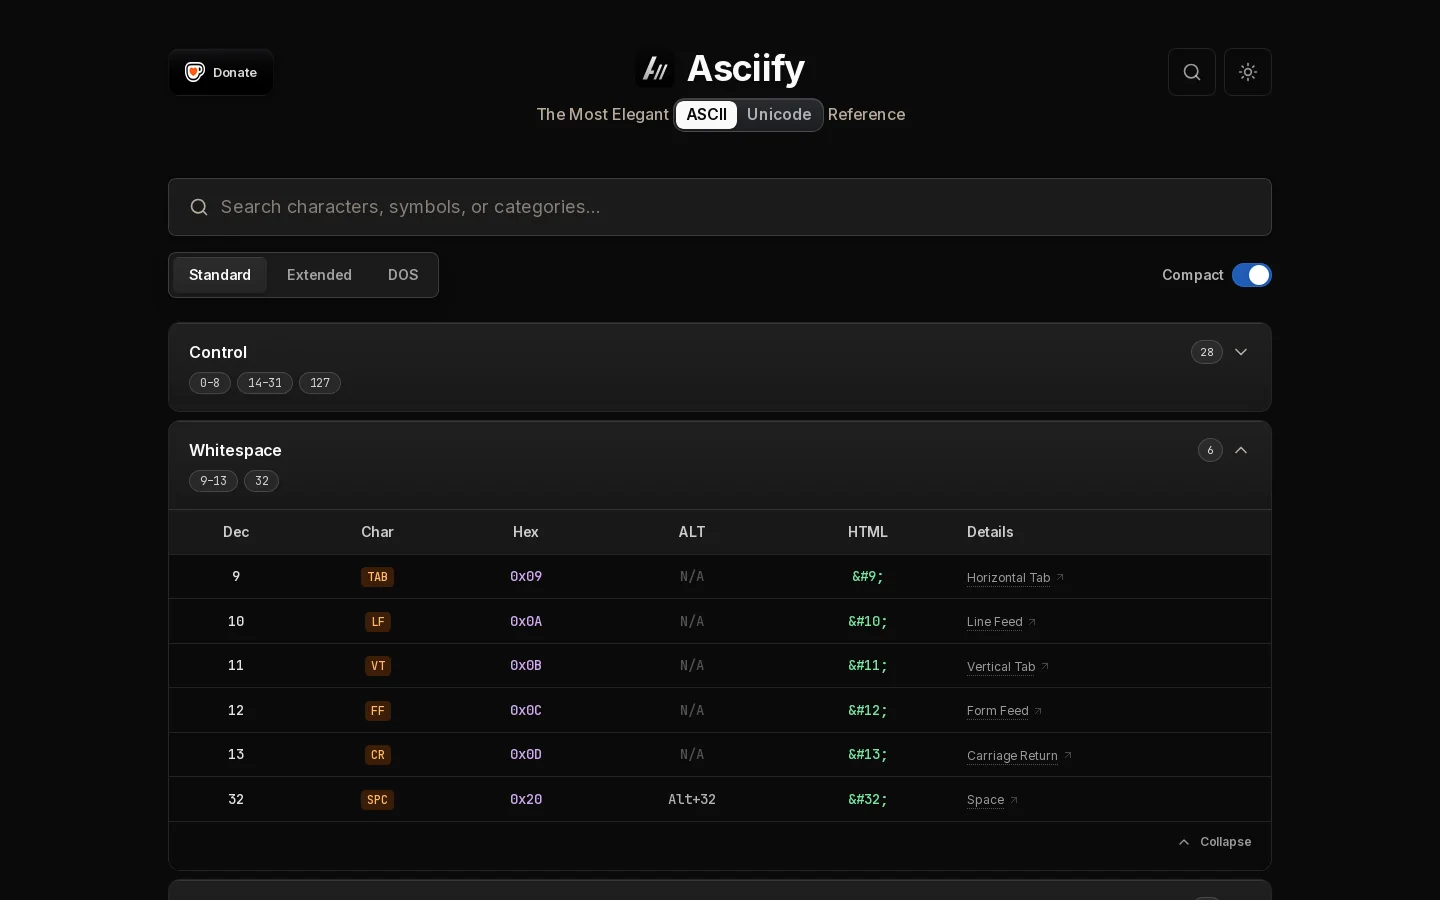Open Horizontal Tab details link
1440x900 pixels.
[x=1015, y=578]
